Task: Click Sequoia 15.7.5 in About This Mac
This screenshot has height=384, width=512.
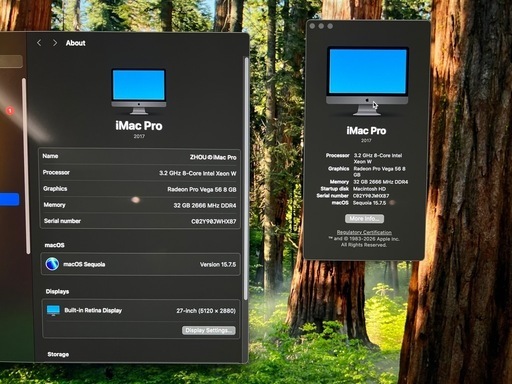Action: pyautogui.click(x=369, y=203)
